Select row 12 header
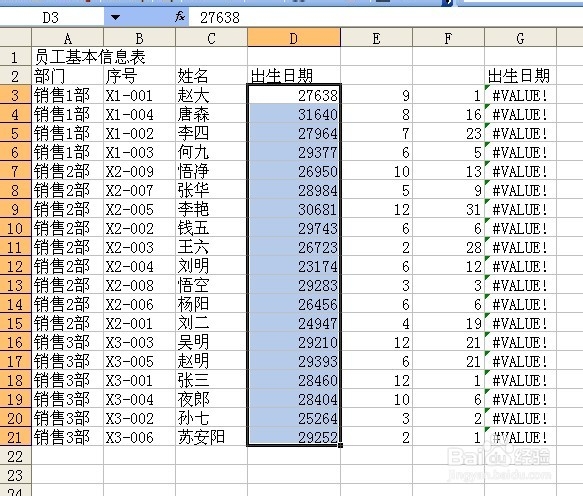Screen dimensions: 583x496 click(15, 266)
